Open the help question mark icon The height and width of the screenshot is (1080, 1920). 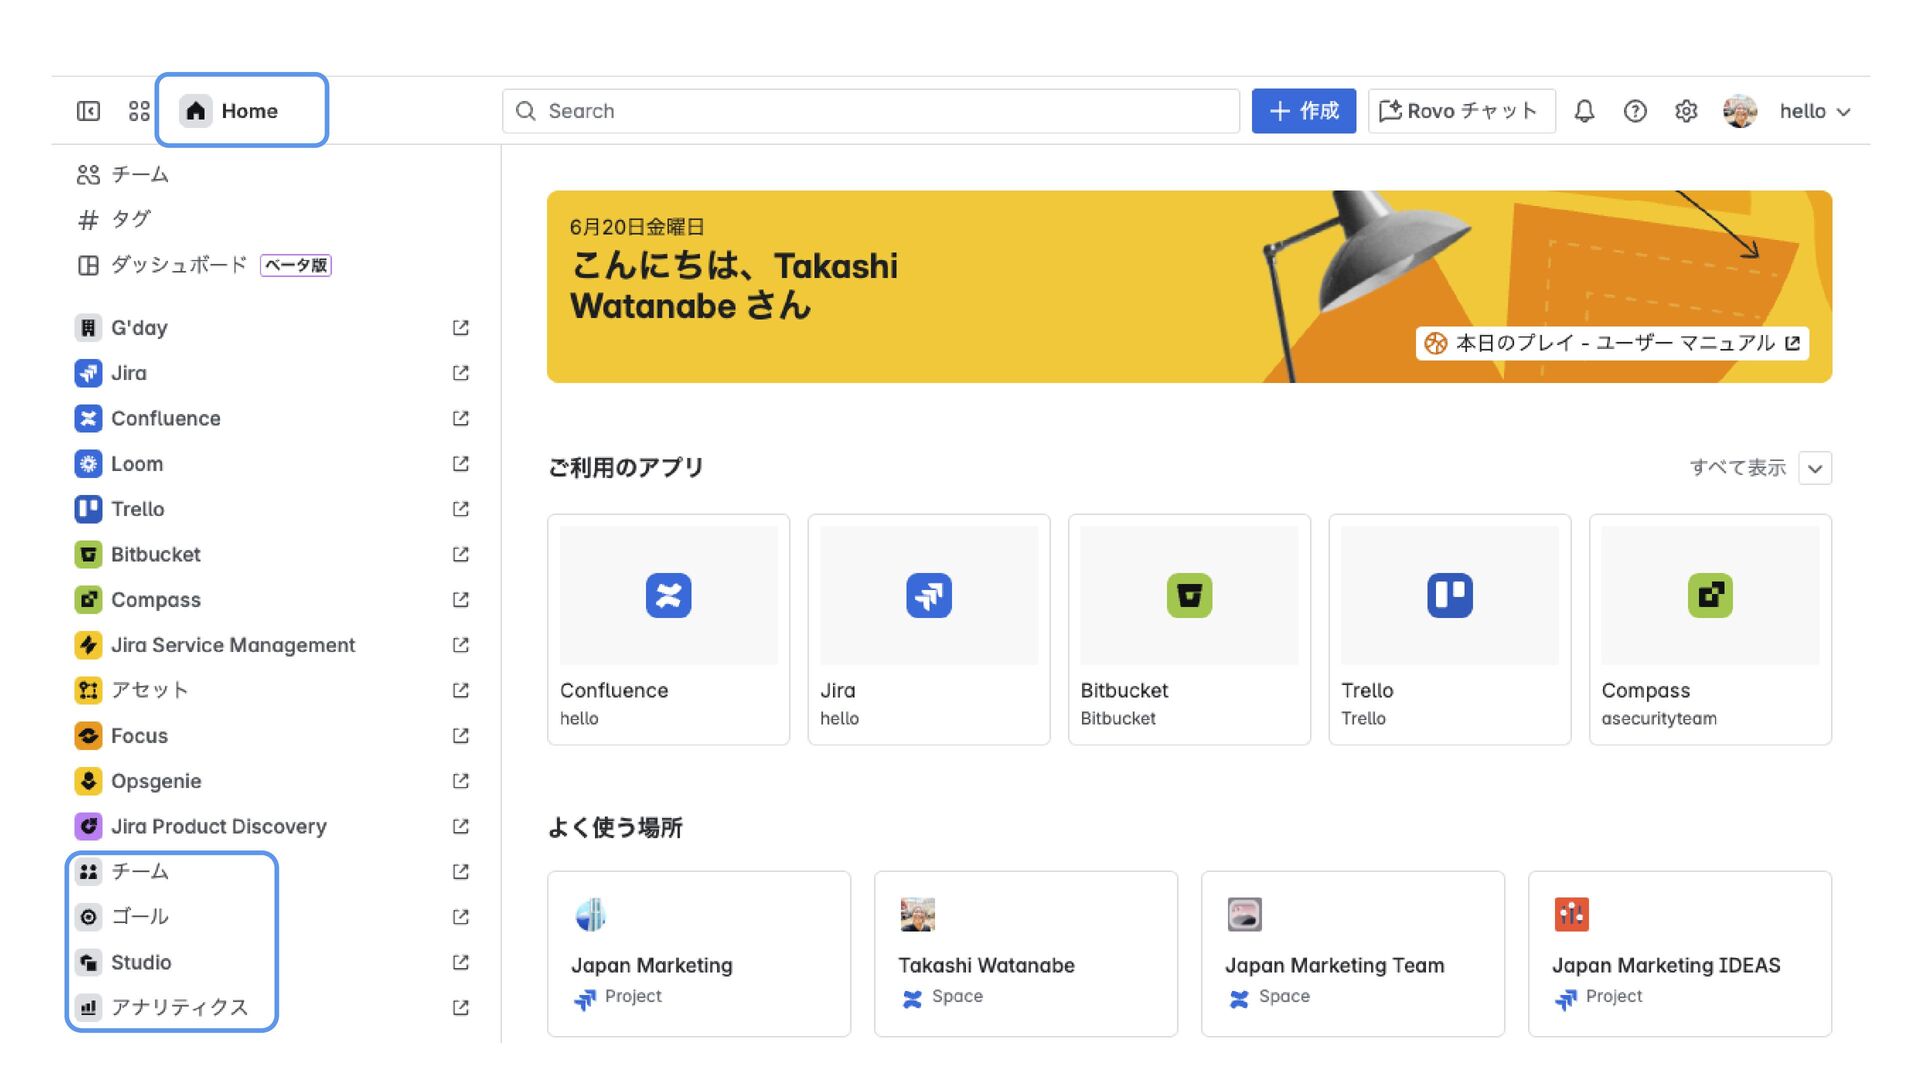click(1635, 111)
